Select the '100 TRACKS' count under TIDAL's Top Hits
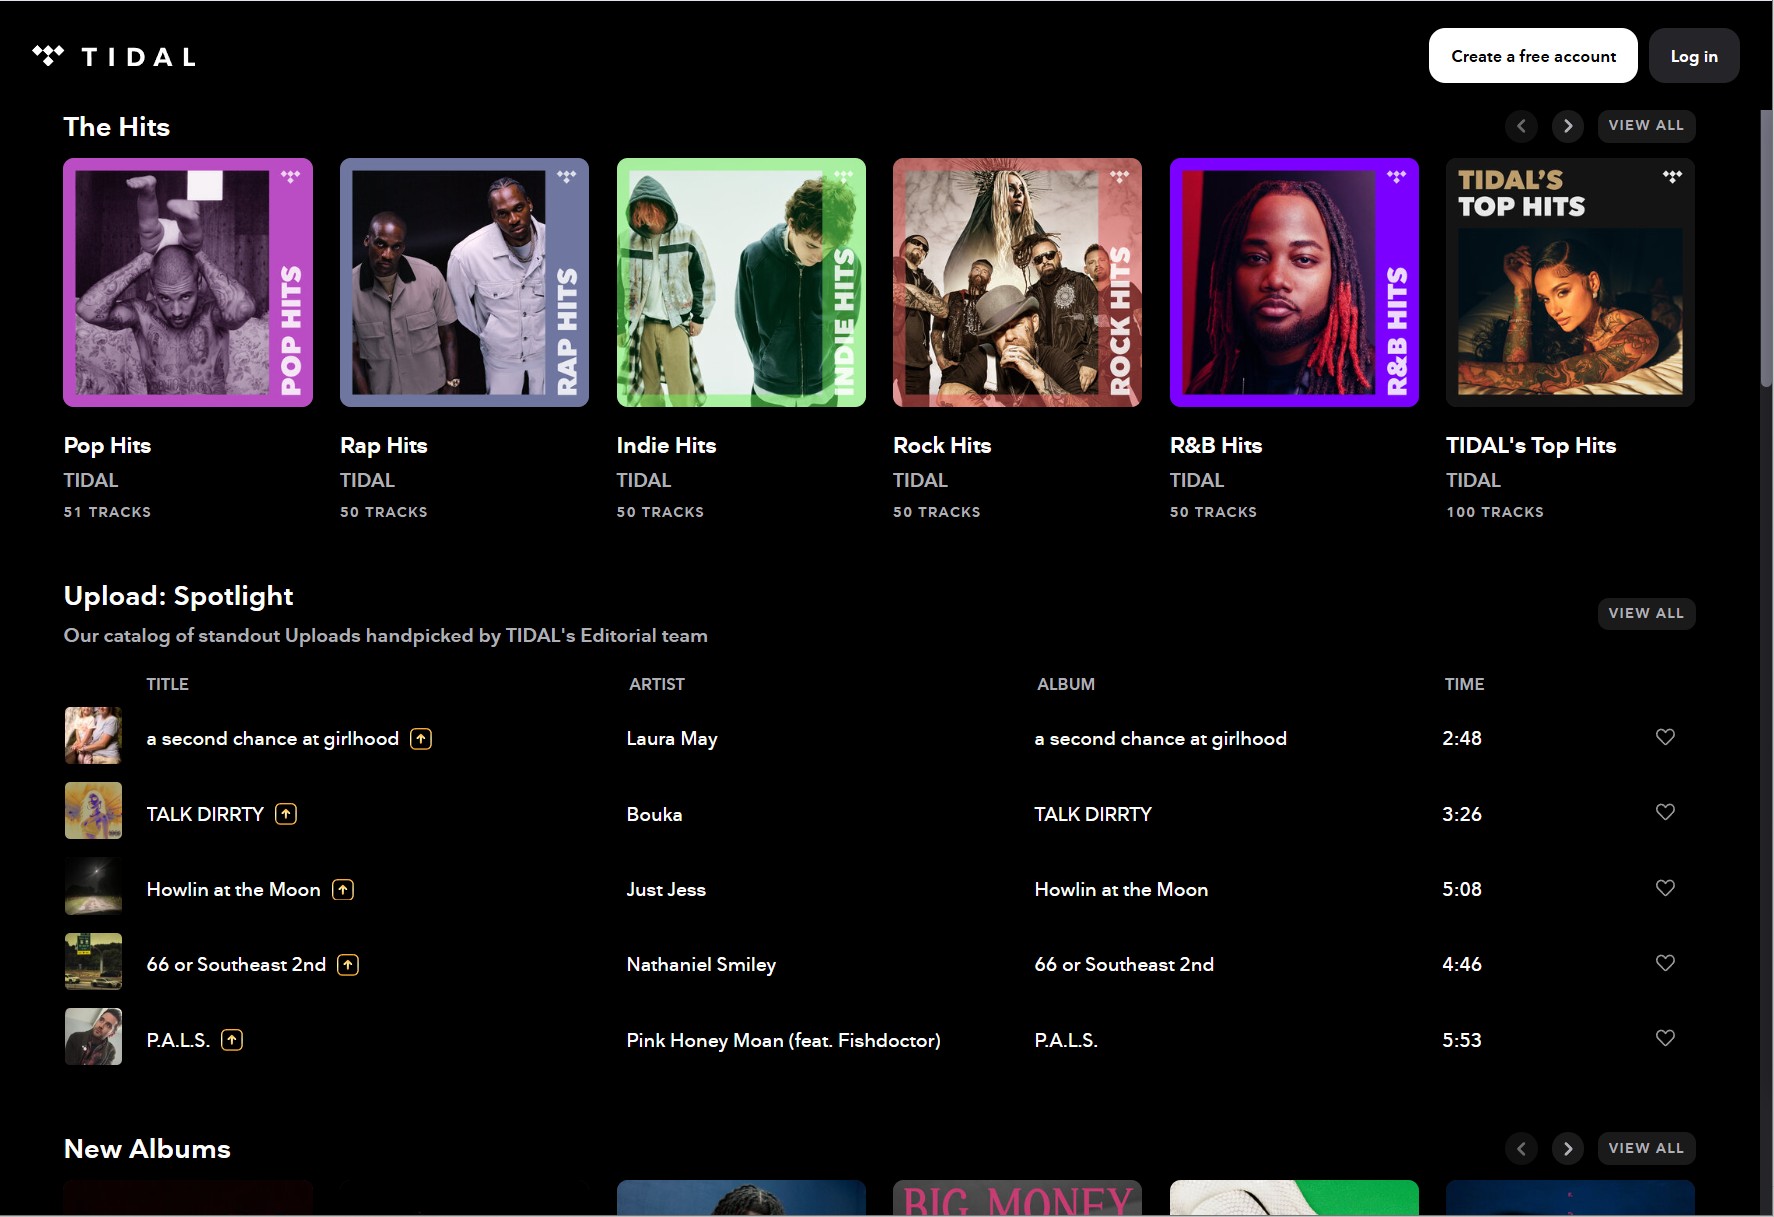This screenshot has height=1217, width=1774. point(1495,512)
